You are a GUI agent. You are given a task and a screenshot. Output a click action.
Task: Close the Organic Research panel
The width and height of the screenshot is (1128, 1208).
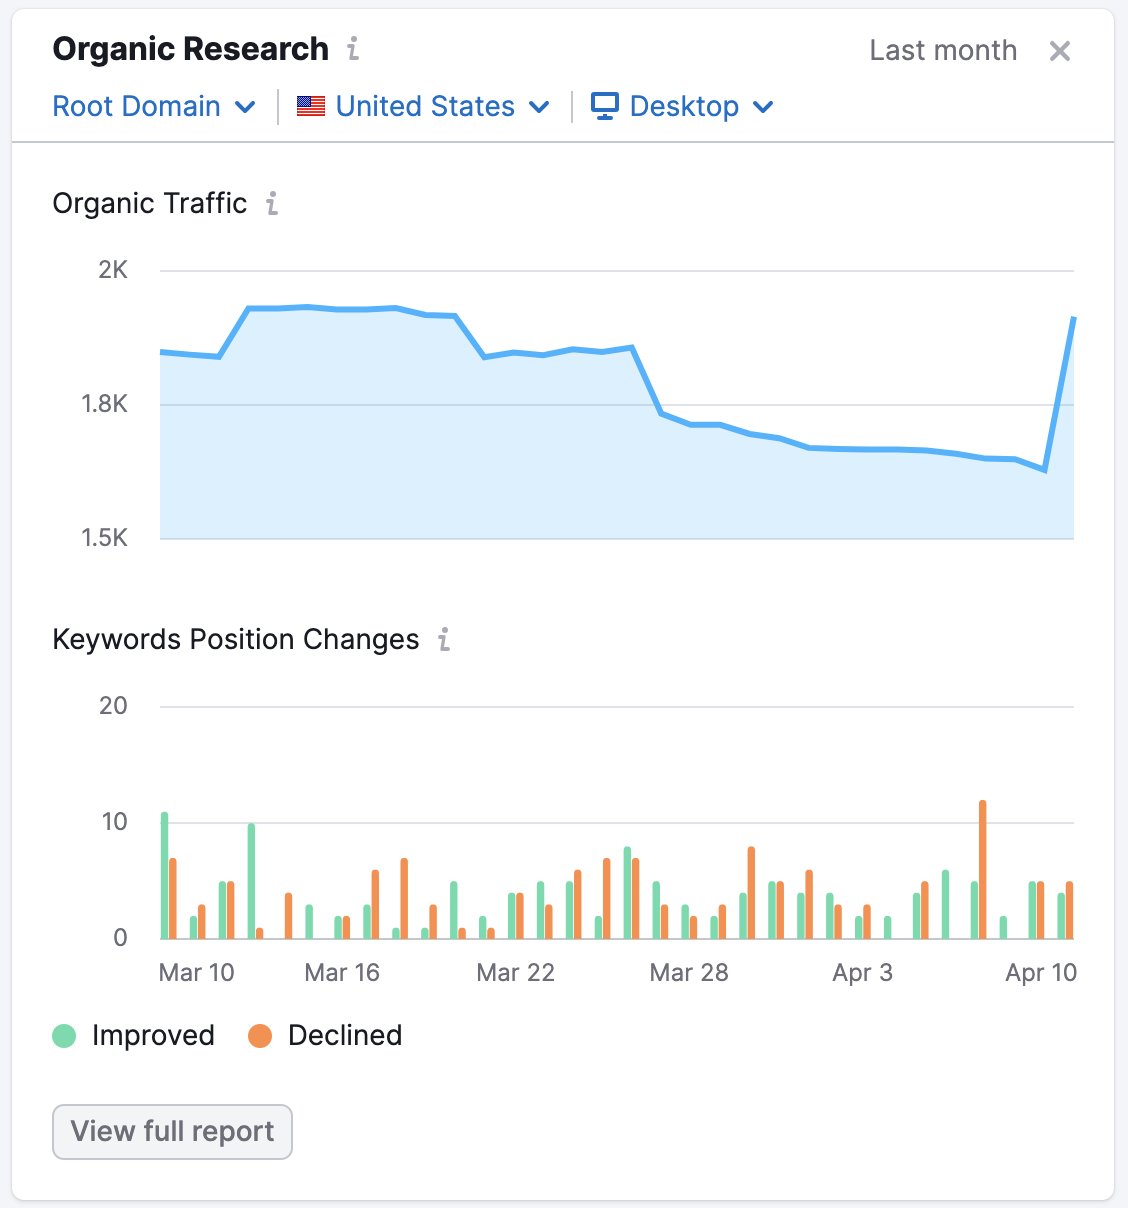[x=1060, y=50]
